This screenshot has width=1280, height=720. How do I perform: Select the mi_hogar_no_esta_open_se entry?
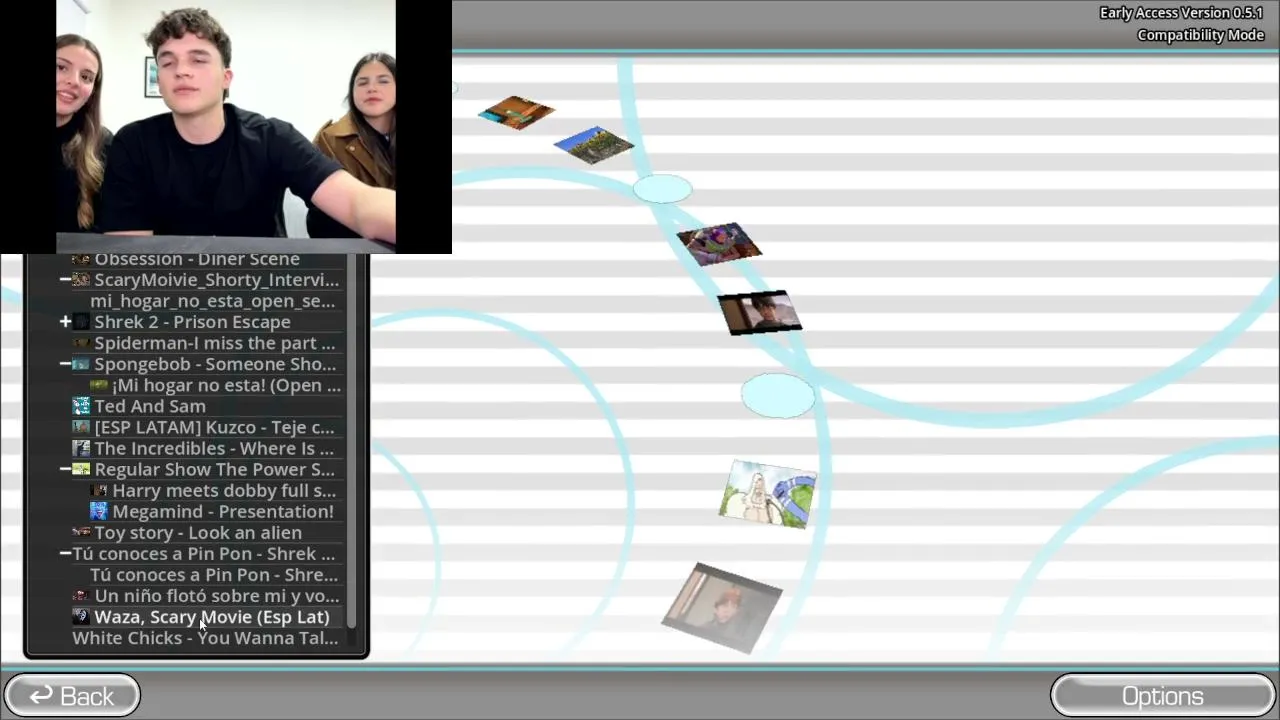coord(213,301)
